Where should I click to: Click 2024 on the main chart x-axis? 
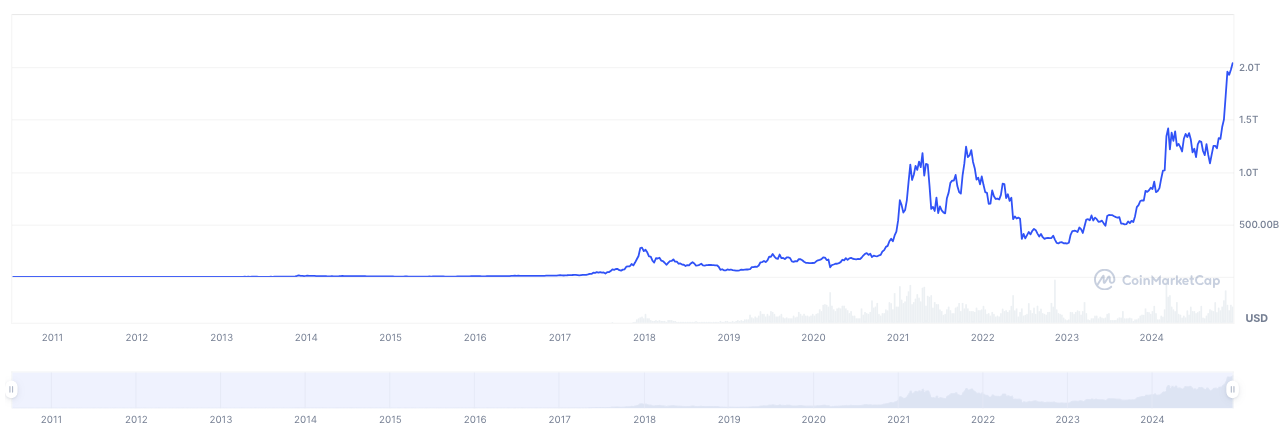click(x=1152, y=338)
